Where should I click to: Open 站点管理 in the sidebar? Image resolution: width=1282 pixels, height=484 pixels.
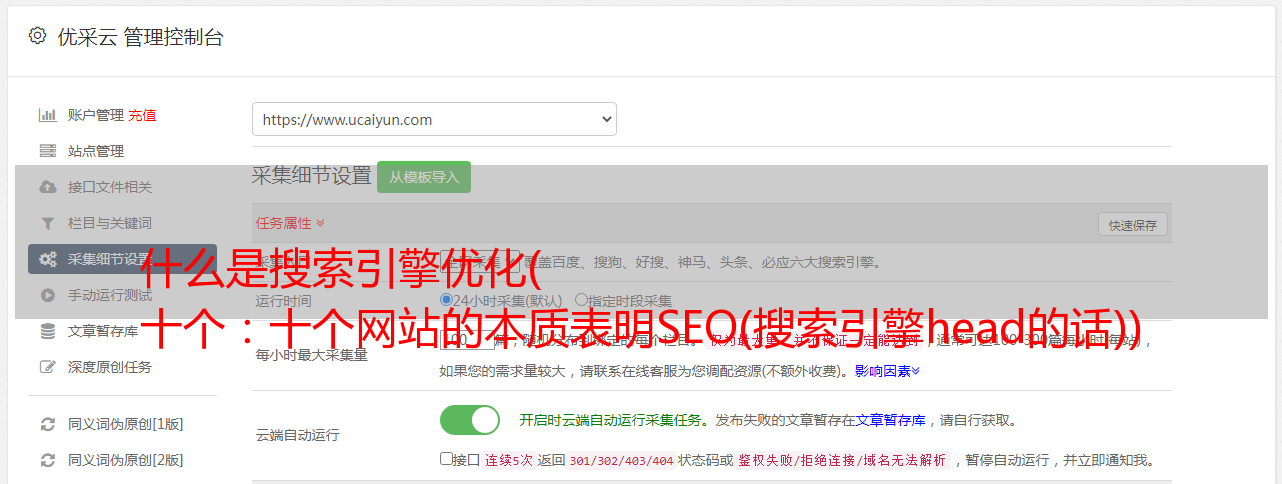pyautogui.click(x=96, y=151)
